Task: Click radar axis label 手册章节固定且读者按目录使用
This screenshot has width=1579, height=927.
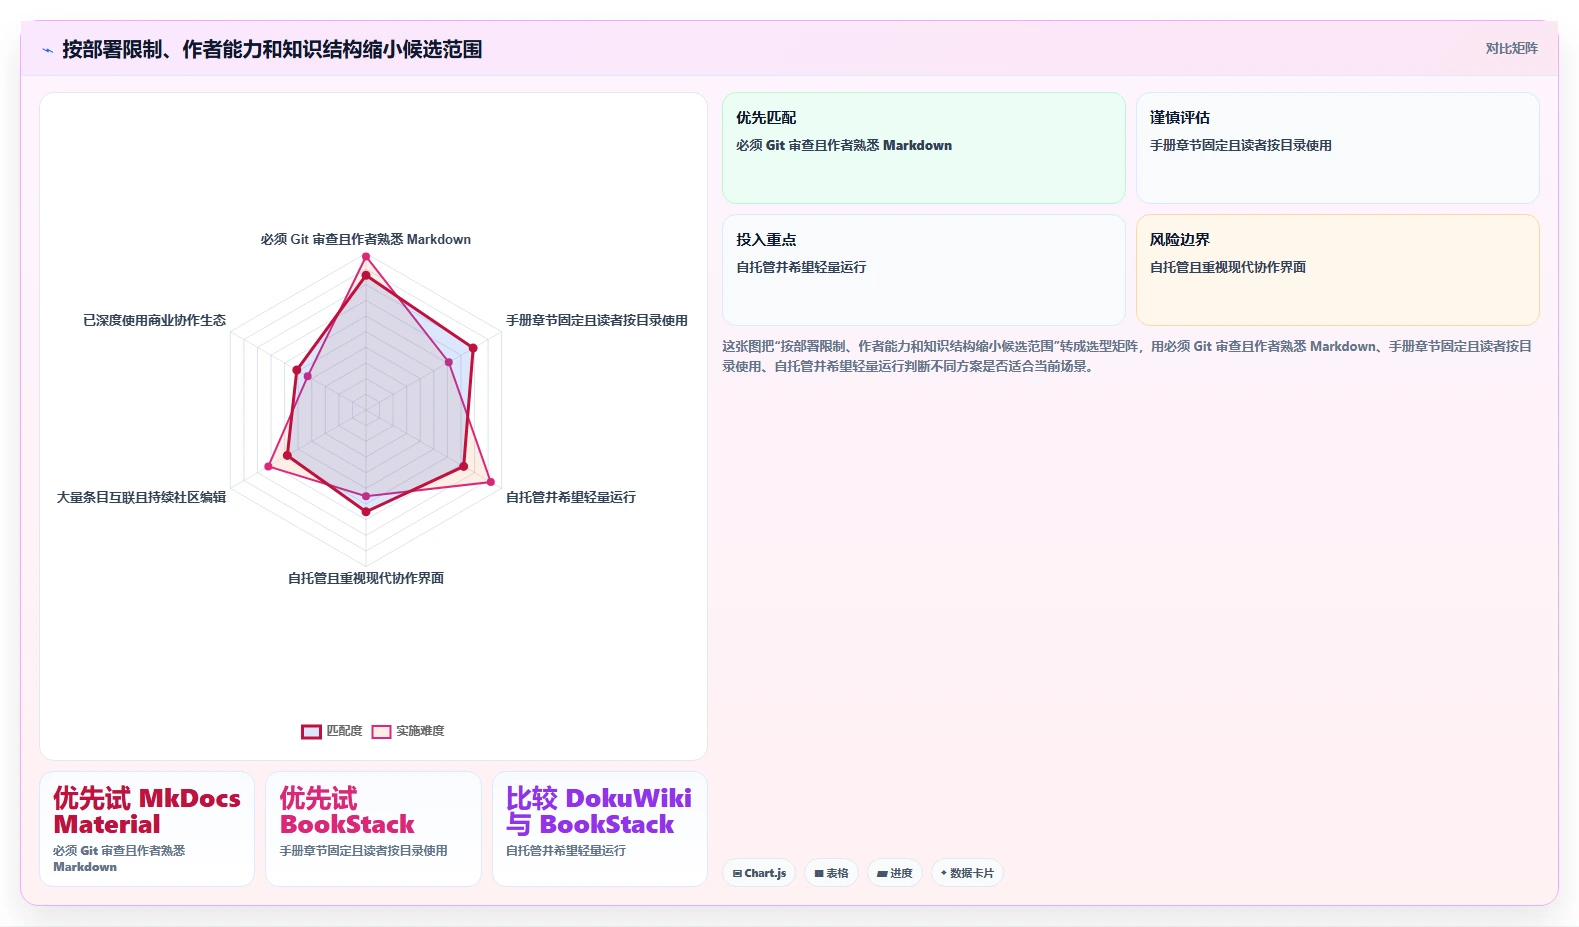Action: 597,320
